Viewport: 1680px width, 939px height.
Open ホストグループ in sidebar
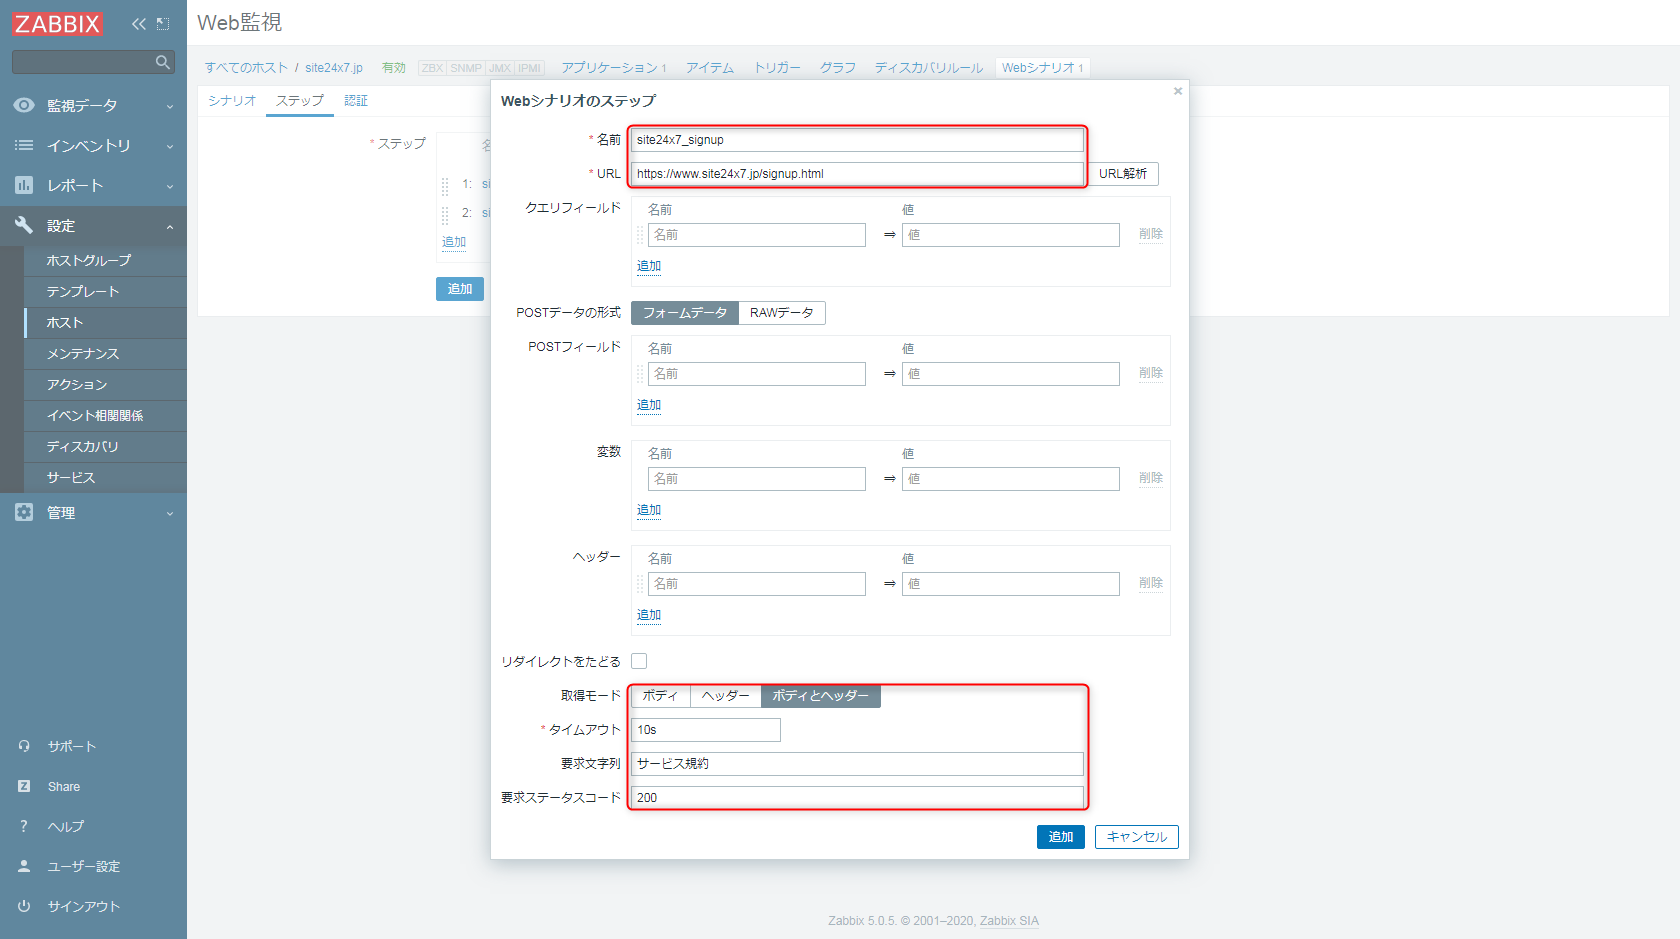click(x=105, y=260)
